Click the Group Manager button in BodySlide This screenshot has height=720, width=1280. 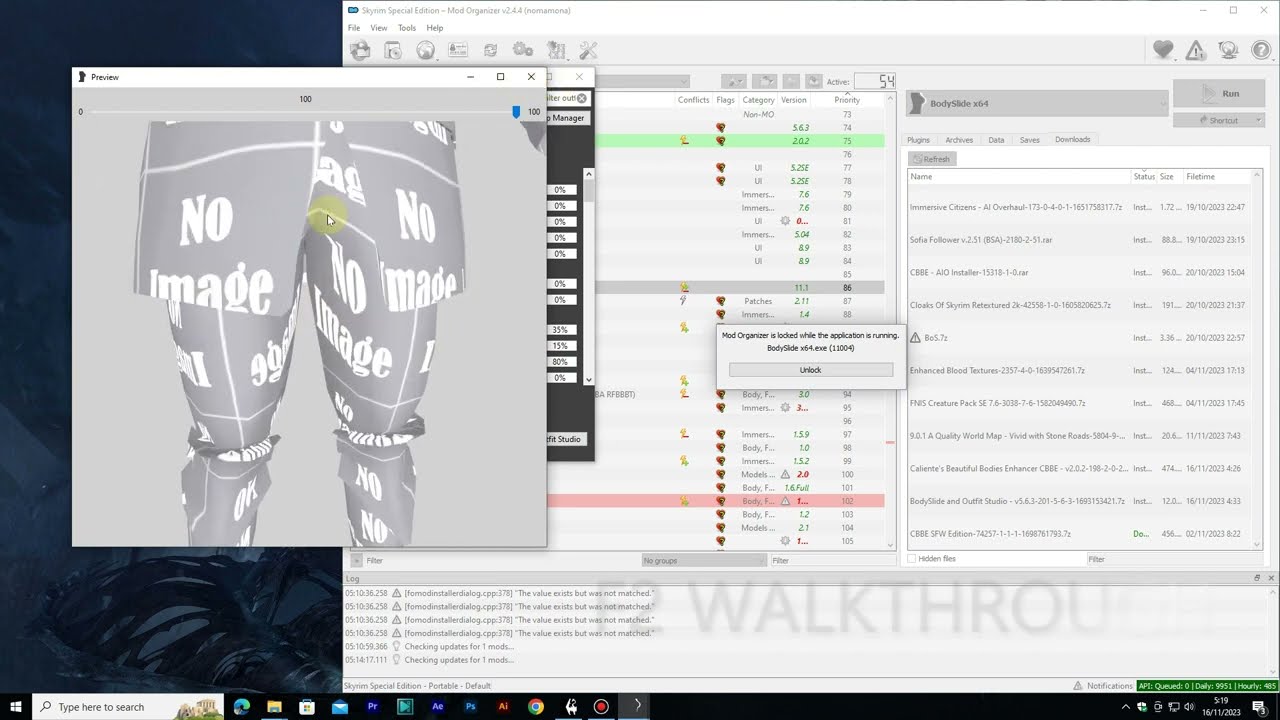[x=566, y=118]
